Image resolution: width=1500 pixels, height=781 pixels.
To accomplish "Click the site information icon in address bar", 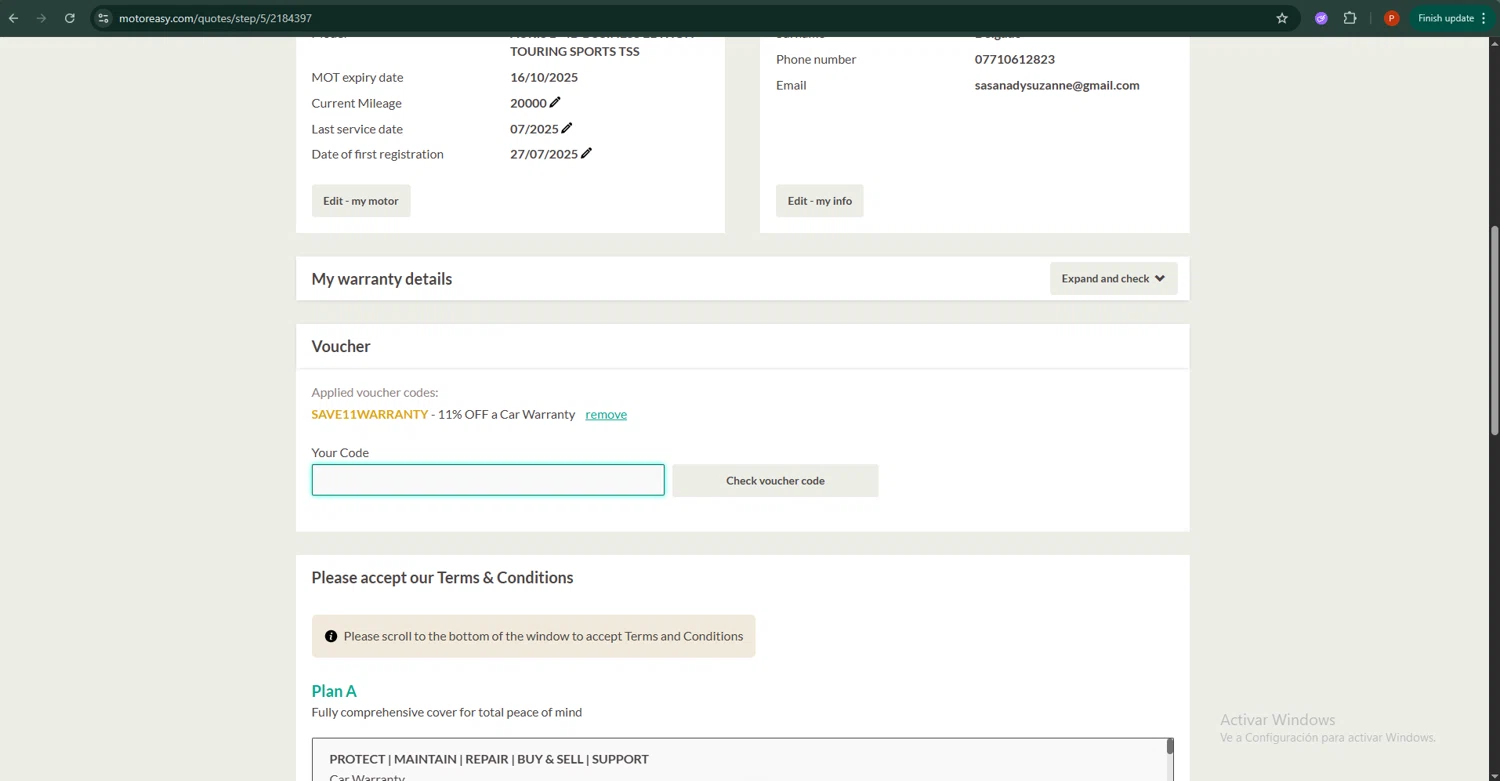I will (103, 18).
